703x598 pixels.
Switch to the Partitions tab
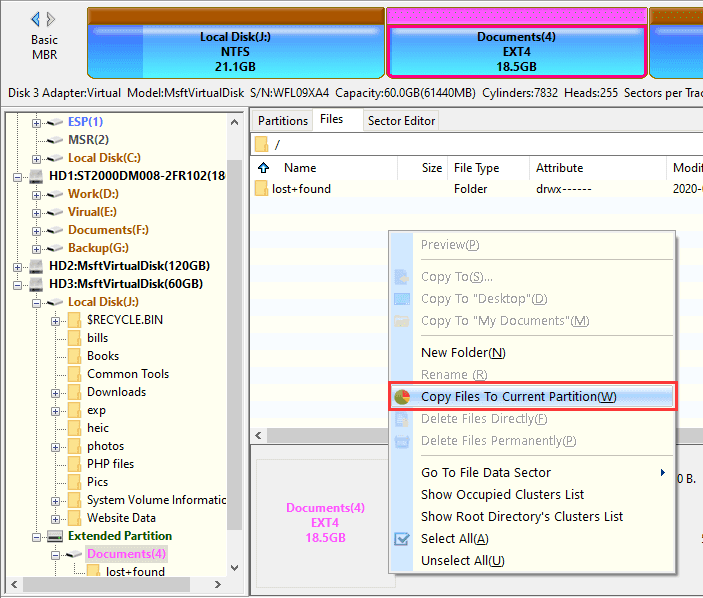[283, 121]
